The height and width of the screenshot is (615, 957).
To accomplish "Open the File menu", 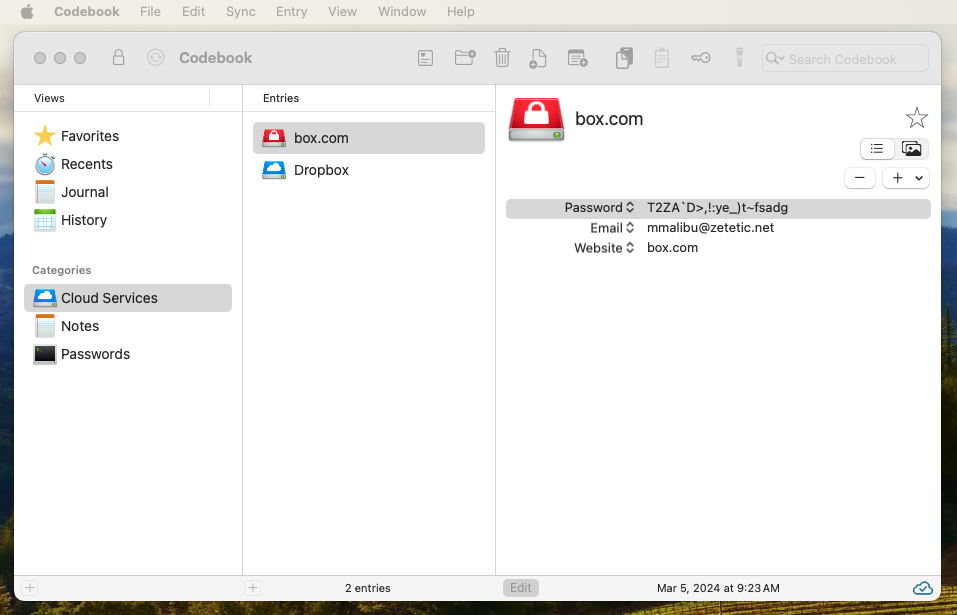I will (x=150, y=12).
